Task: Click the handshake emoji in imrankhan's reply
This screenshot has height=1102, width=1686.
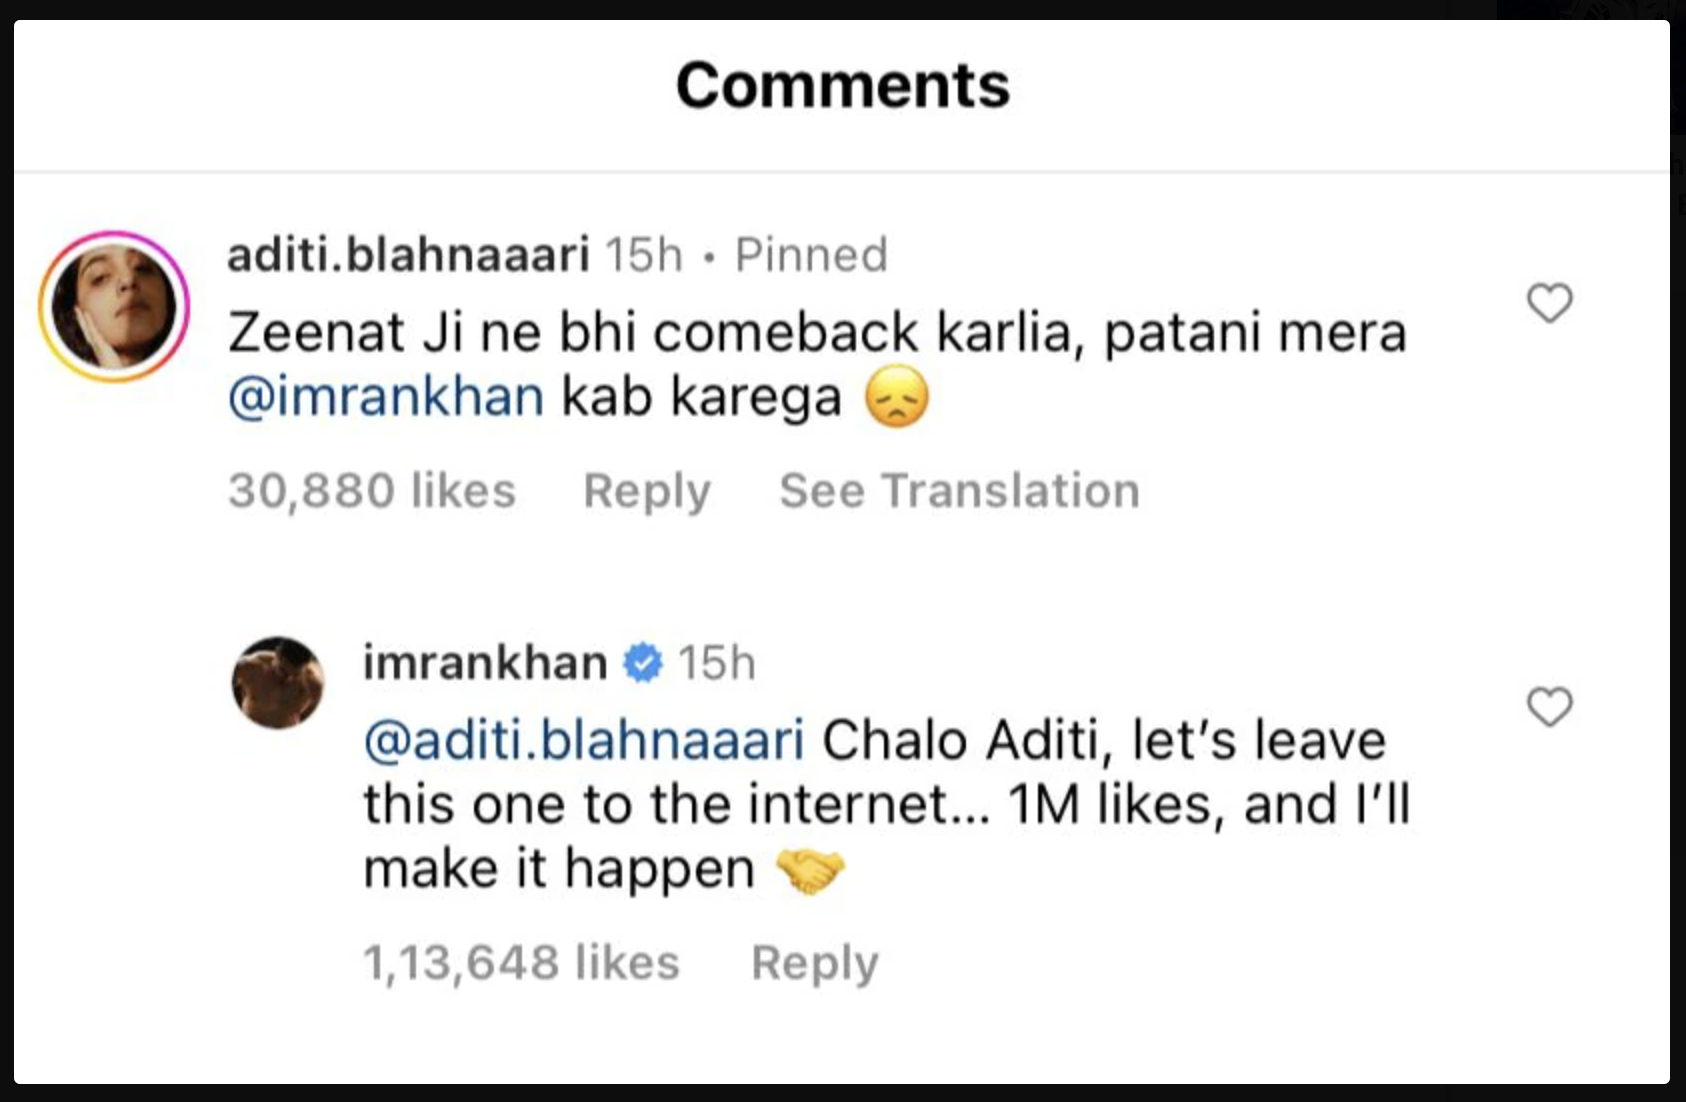Action: [810, 870]
